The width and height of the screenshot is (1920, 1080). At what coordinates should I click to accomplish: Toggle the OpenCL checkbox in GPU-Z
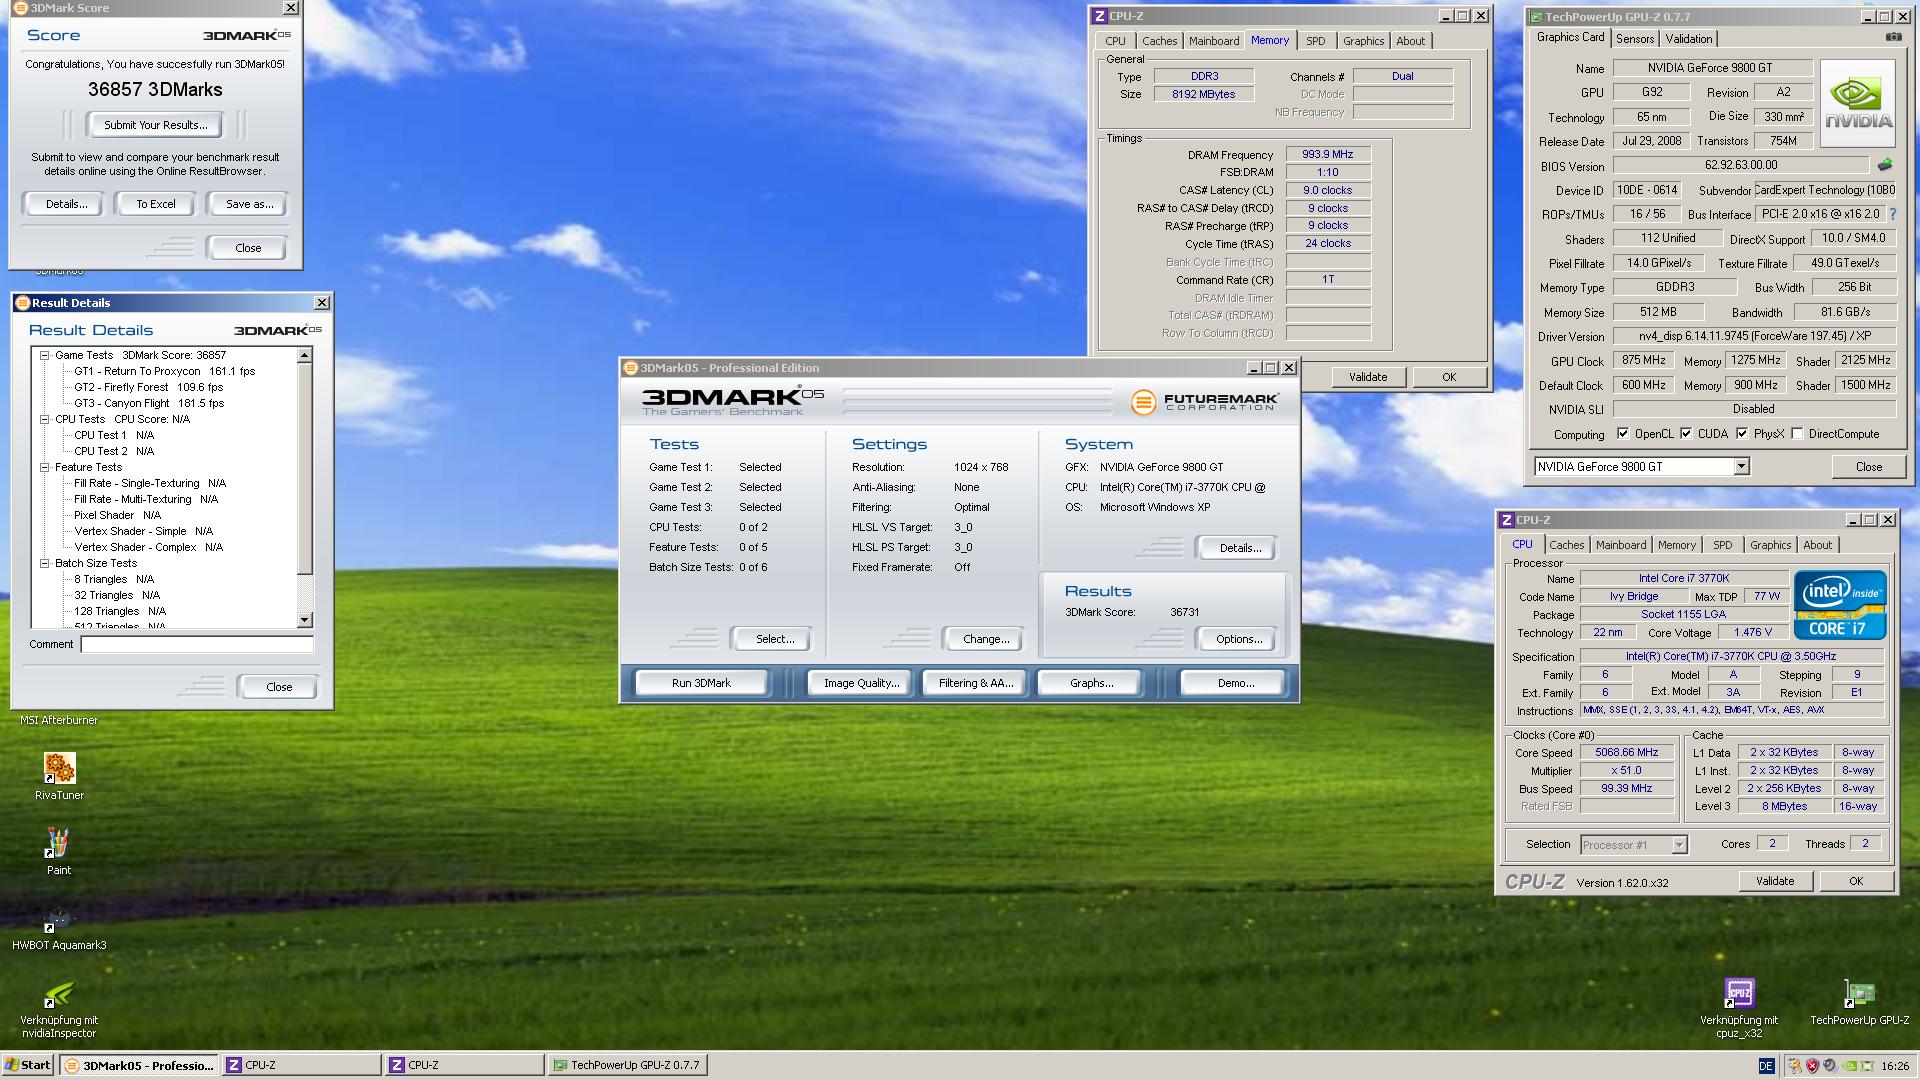point(1623,434)
